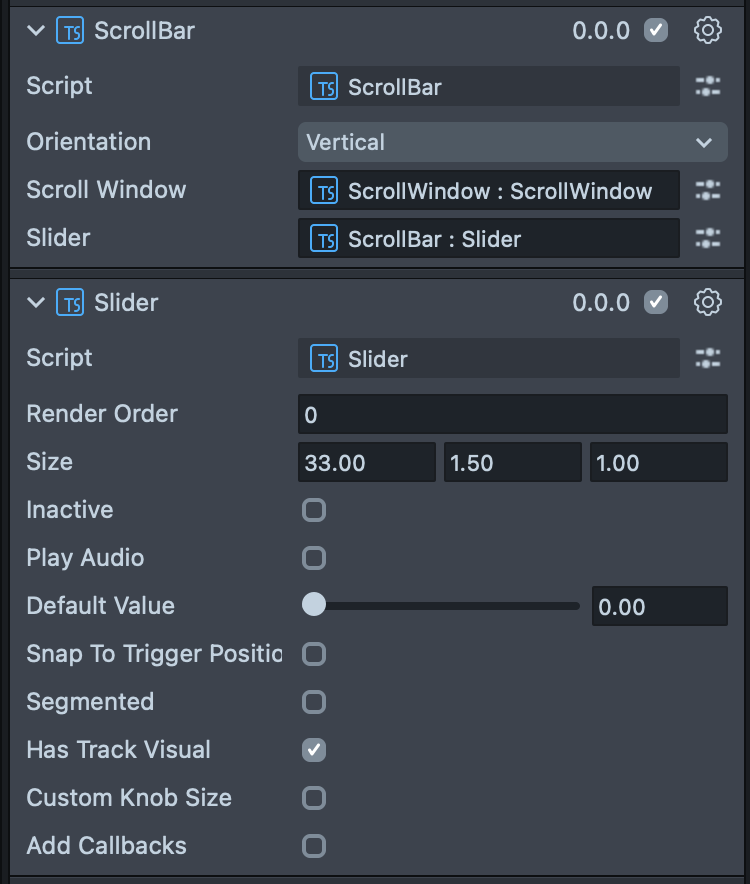Disable the ScrollBar component checkbox
The height and width of the screenshot is (884, 750).
[656, 31]
